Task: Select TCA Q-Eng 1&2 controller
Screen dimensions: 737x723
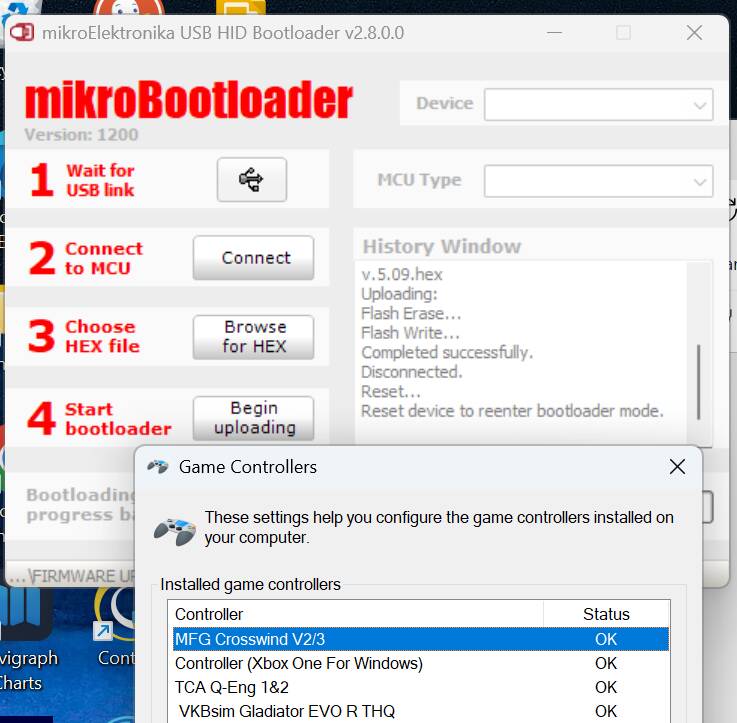Action: [421, 687]
